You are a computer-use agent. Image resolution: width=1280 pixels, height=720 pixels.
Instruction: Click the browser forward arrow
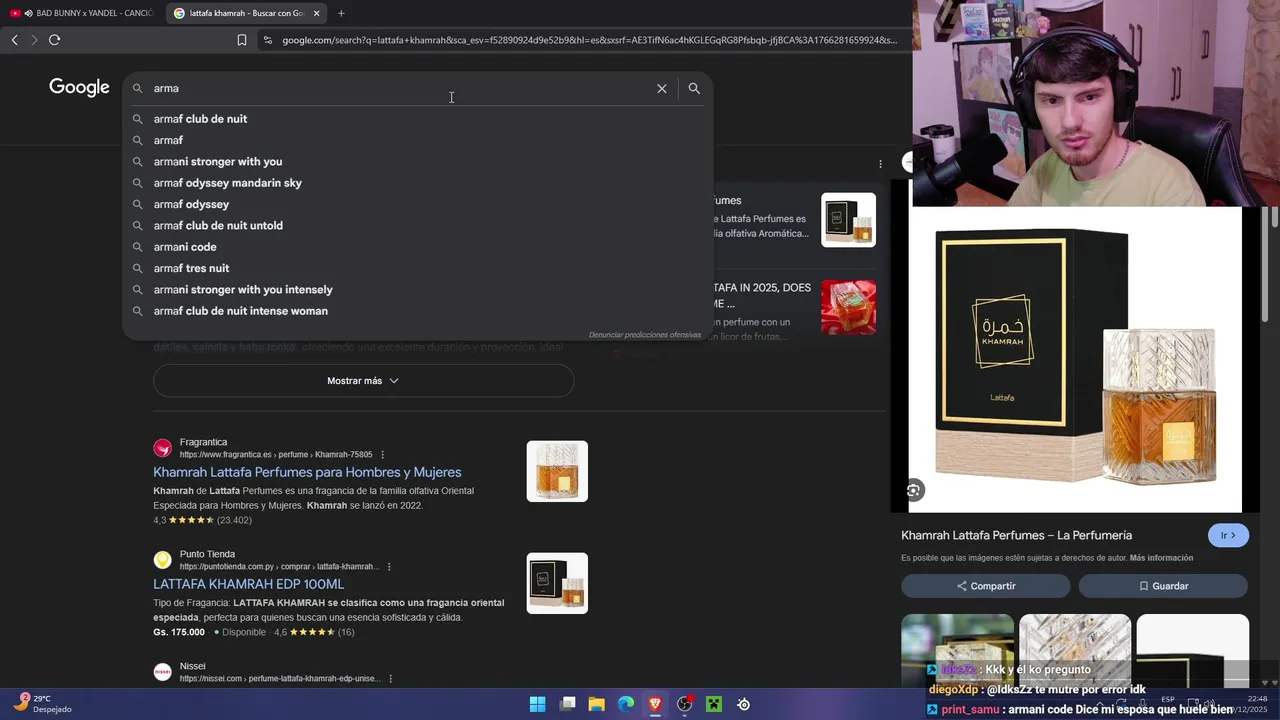point(34,40)
